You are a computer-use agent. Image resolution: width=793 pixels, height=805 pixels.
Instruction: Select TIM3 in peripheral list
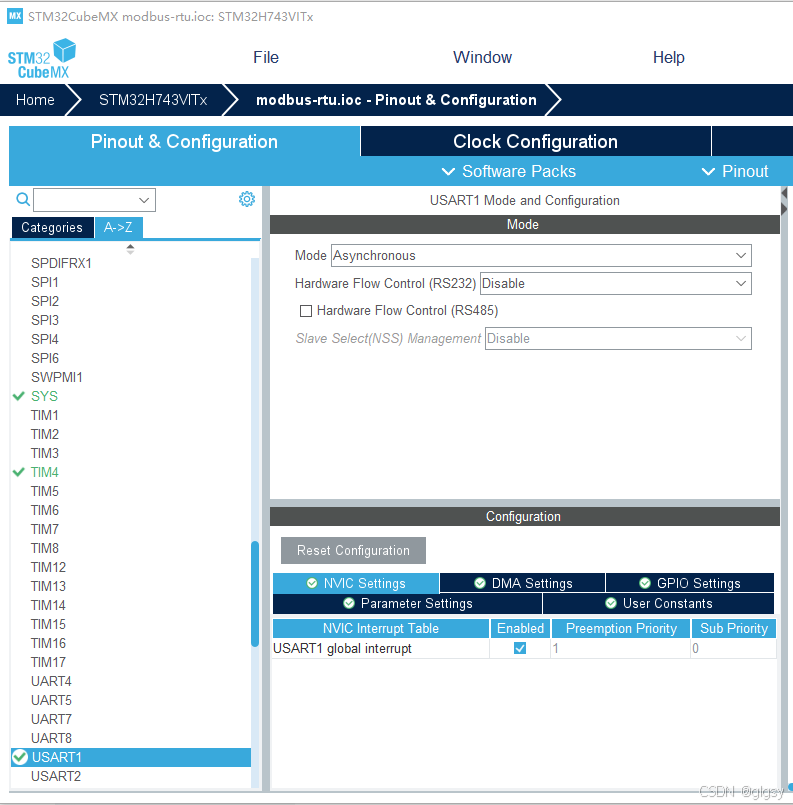45,453
